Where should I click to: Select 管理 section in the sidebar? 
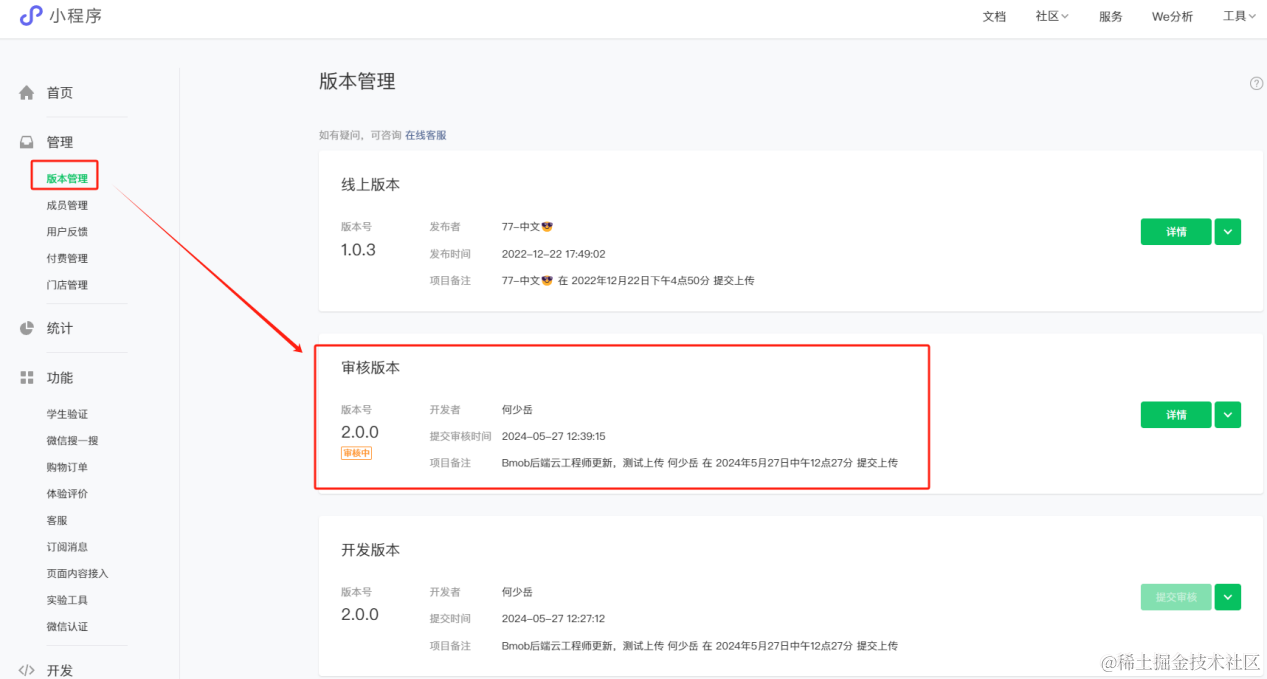60,142
